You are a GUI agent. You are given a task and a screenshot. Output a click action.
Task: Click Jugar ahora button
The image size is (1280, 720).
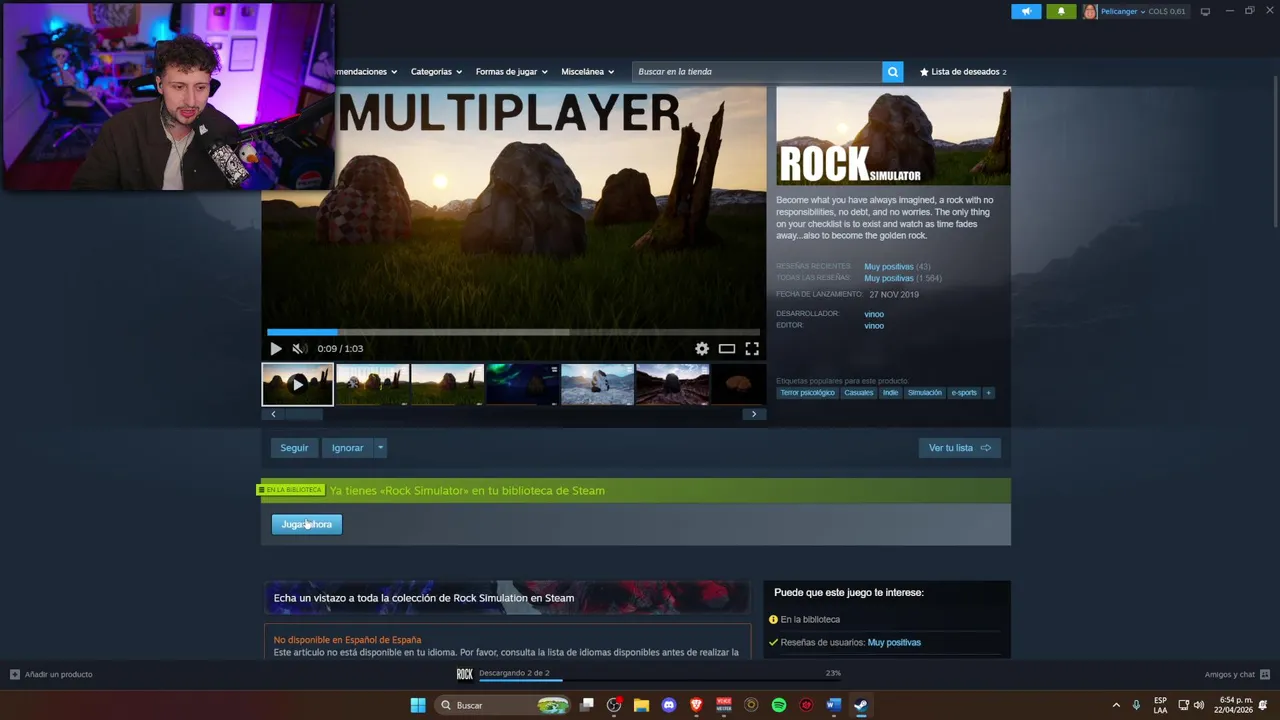click(306, 524)
